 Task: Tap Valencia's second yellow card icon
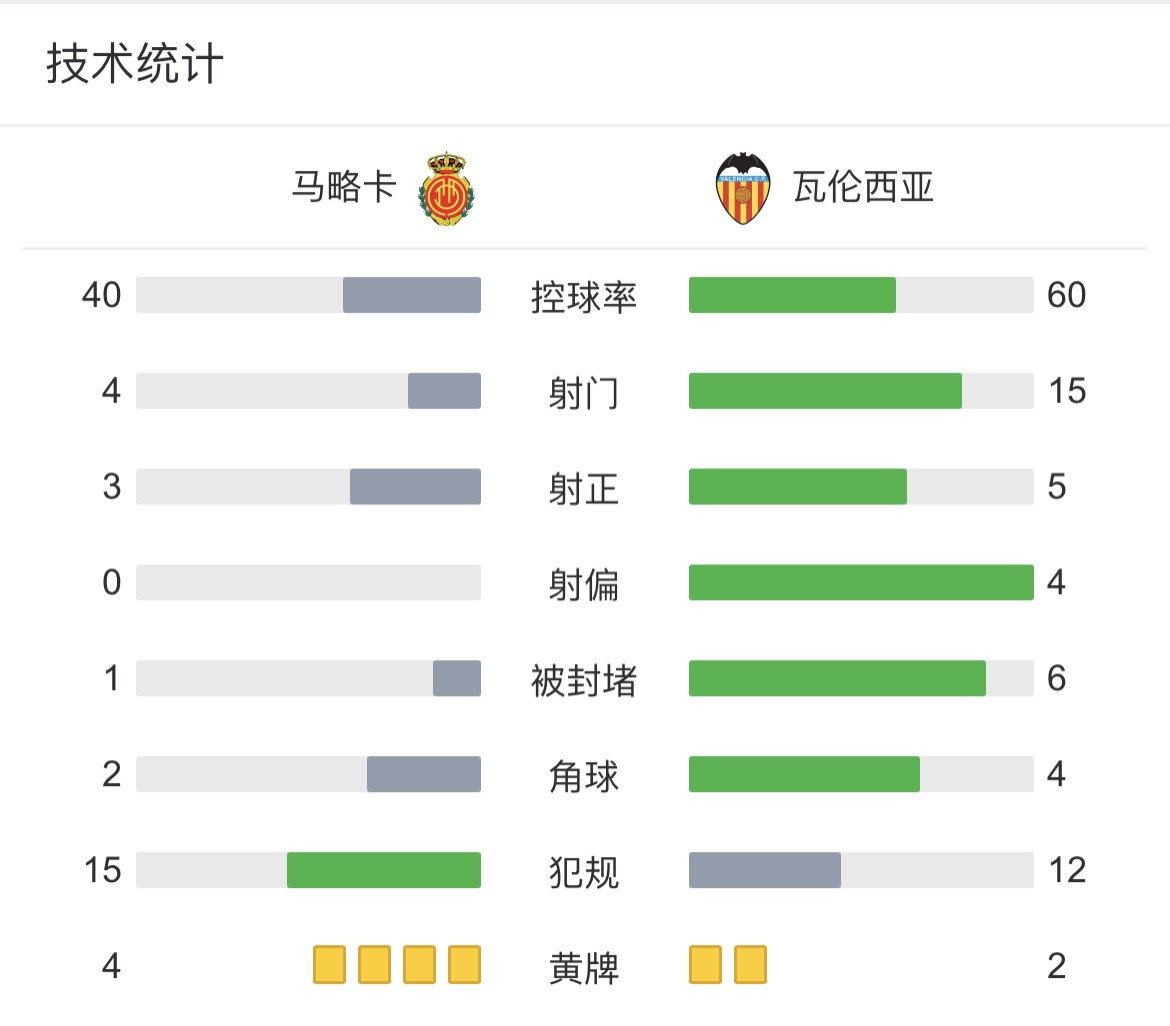[751, 965]
